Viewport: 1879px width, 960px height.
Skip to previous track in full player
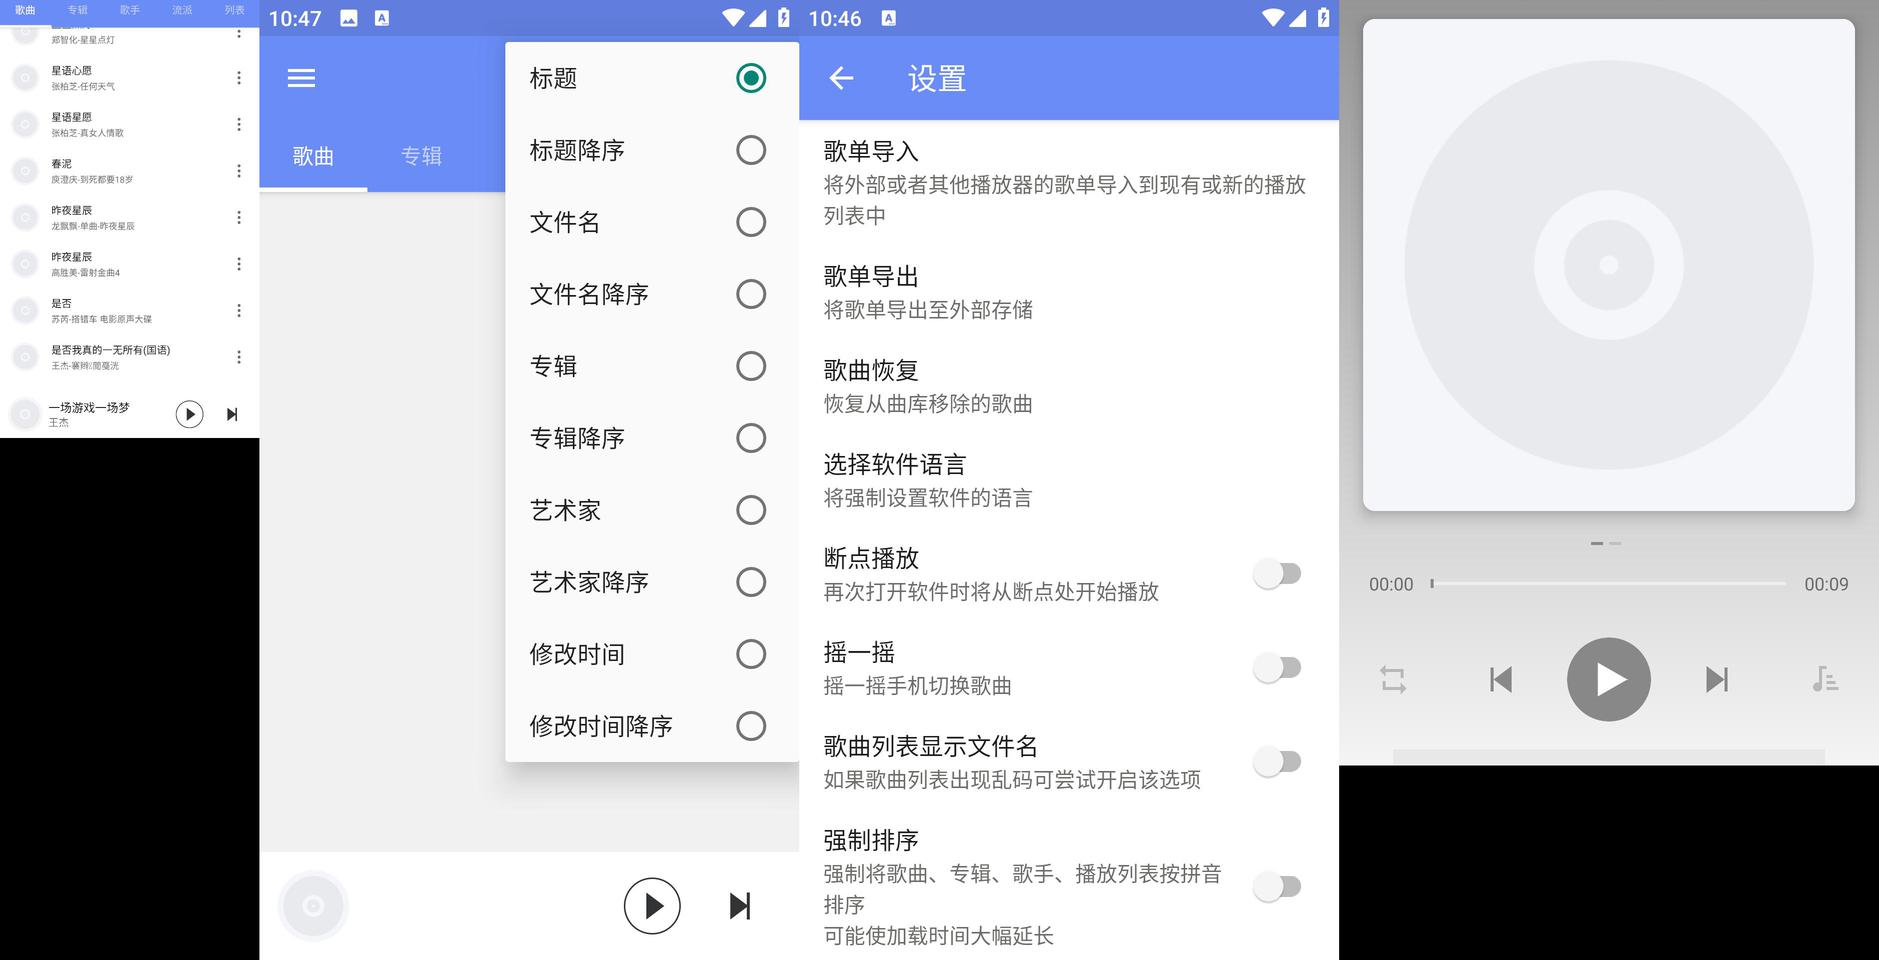pyautogui.click(x=1500, y=680)
